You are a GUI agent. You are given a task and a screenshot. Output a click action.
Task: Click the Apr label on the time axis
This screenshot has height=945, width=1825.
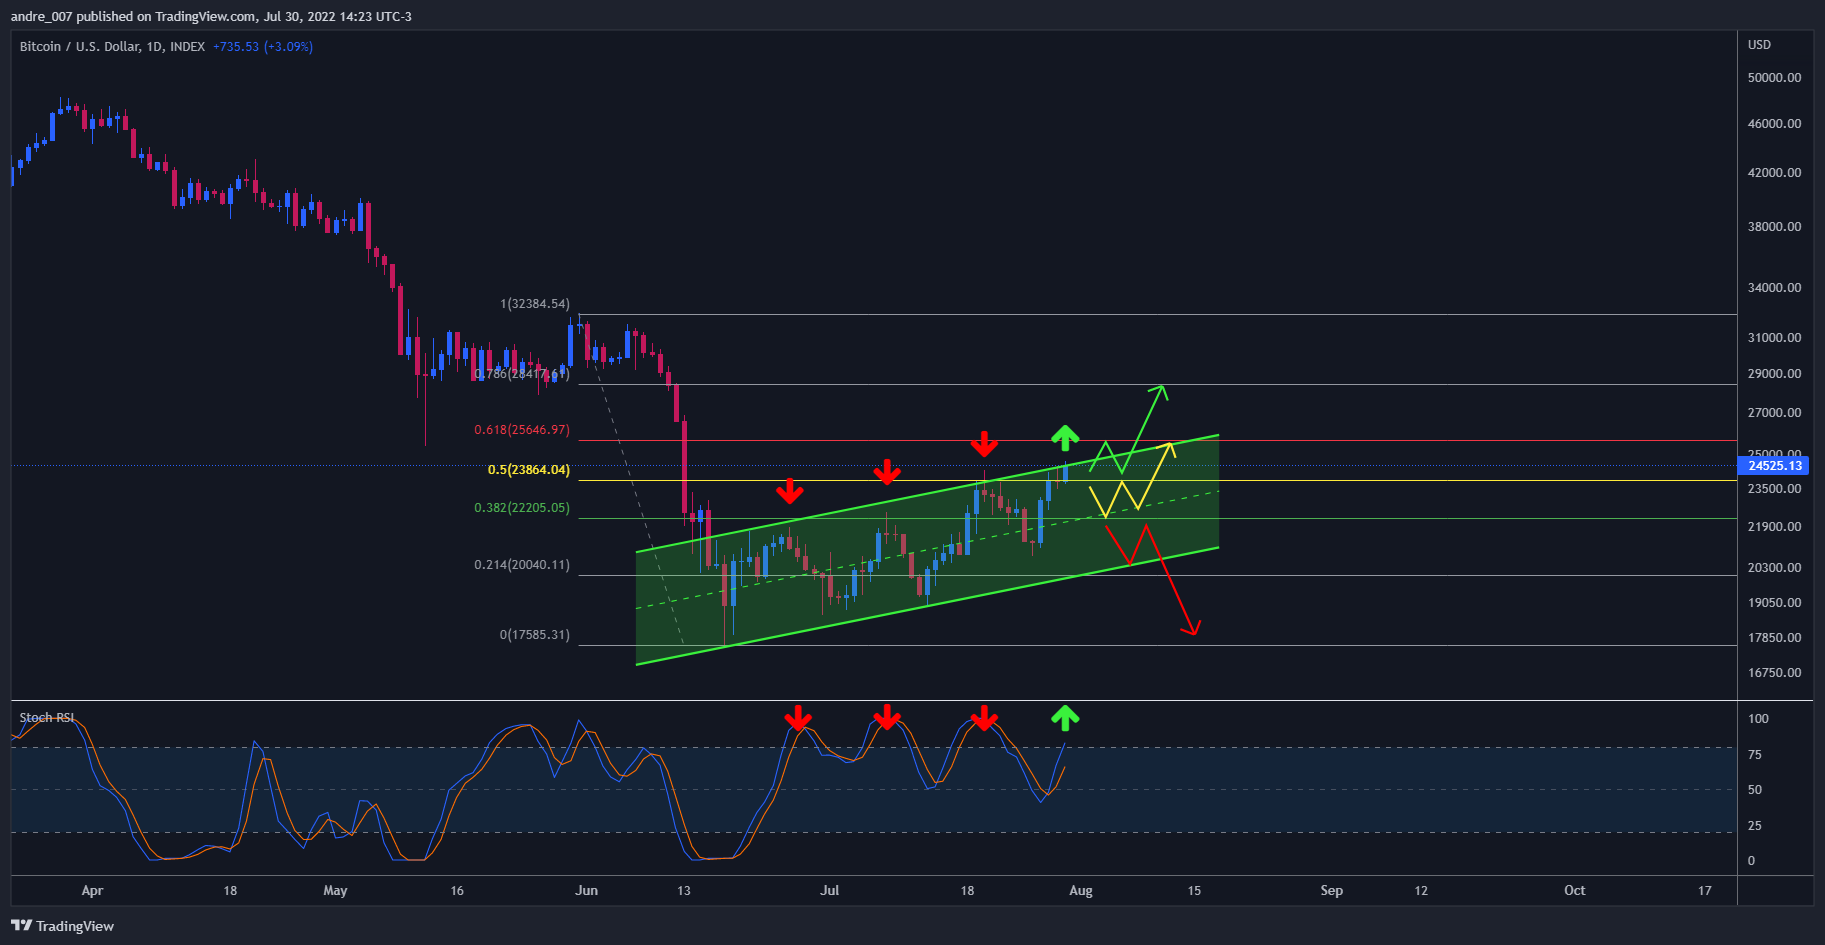[92, 891]
